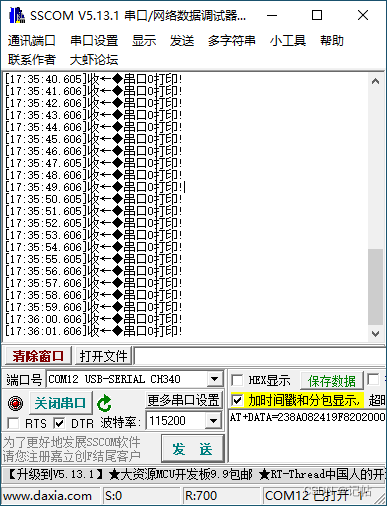Click the COM12 已打开 status text

307,496
